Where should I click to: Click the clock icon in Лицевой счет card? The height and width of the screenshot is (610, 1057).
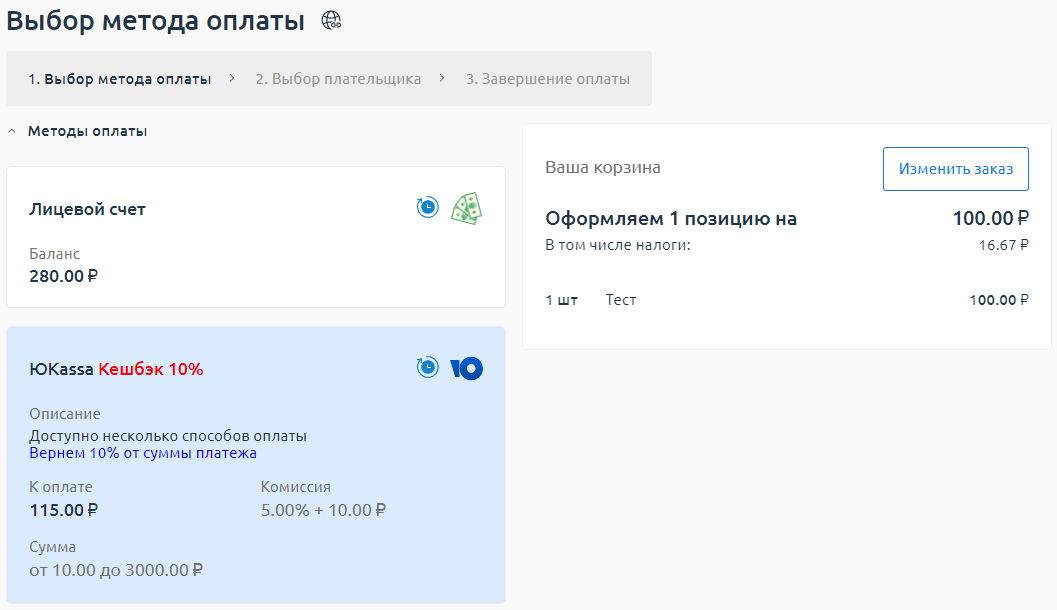[x=427, y=207]
